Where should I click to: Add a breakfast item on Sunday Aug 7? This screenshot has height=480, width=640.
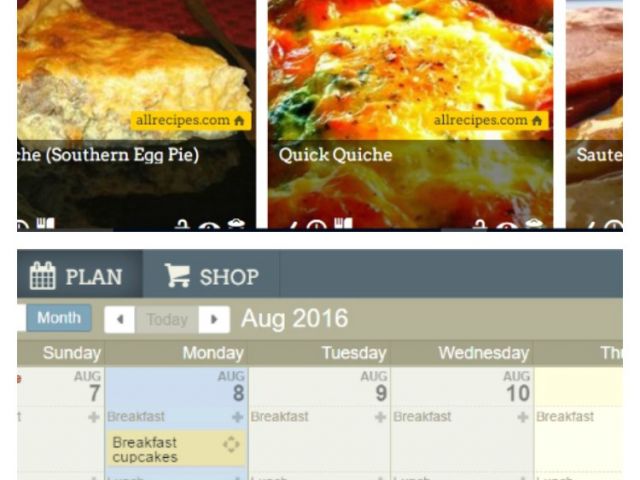[x=93, y=417]
